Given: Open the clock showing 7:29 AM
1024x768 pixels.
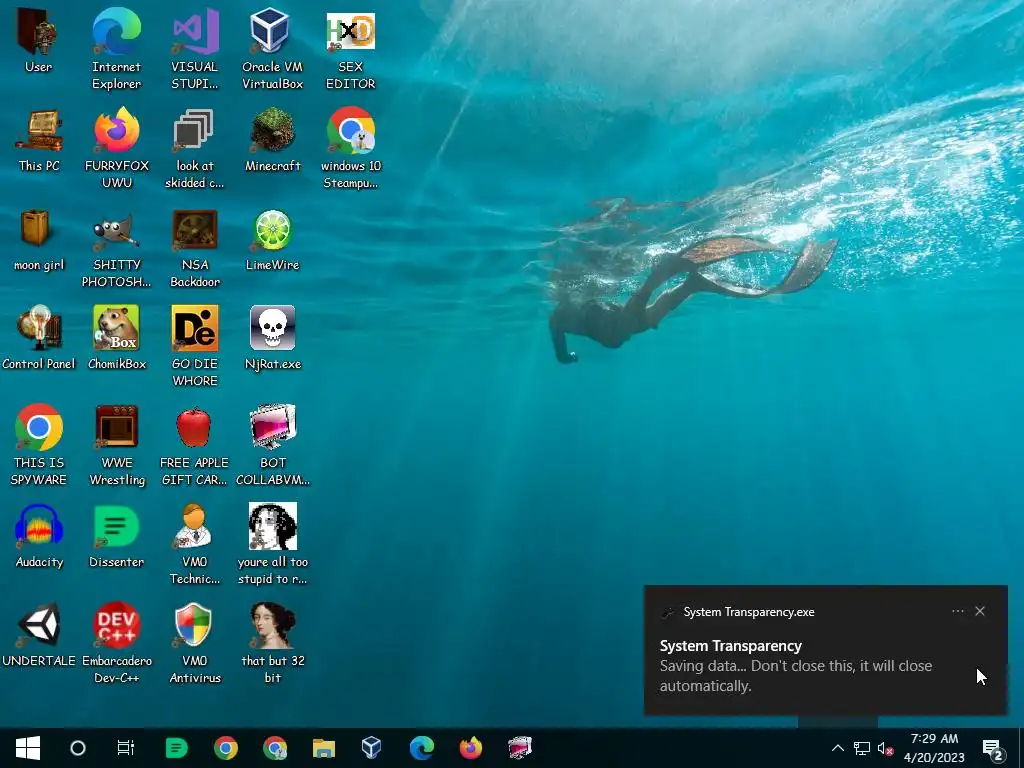Looking at the screenshot, I should [934, 748].
